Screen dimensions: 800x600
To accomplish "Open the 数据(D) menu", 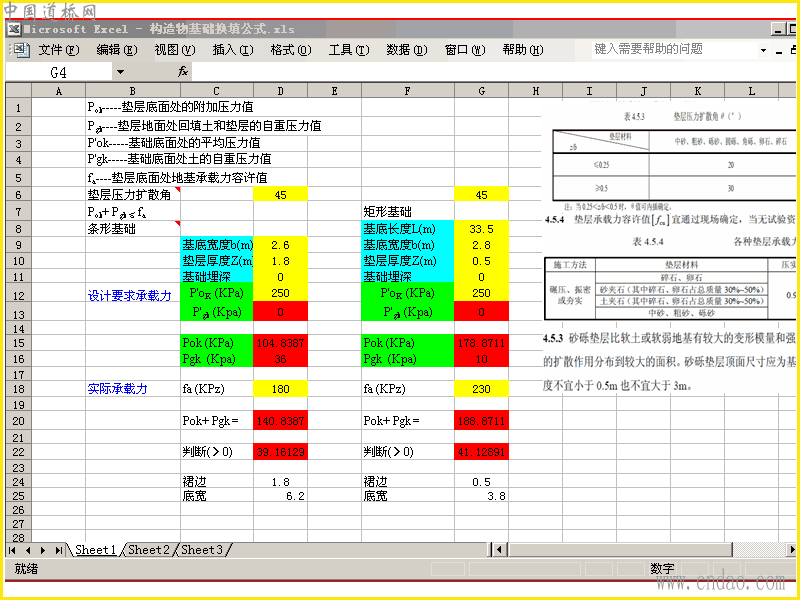I will coord(407,49).
